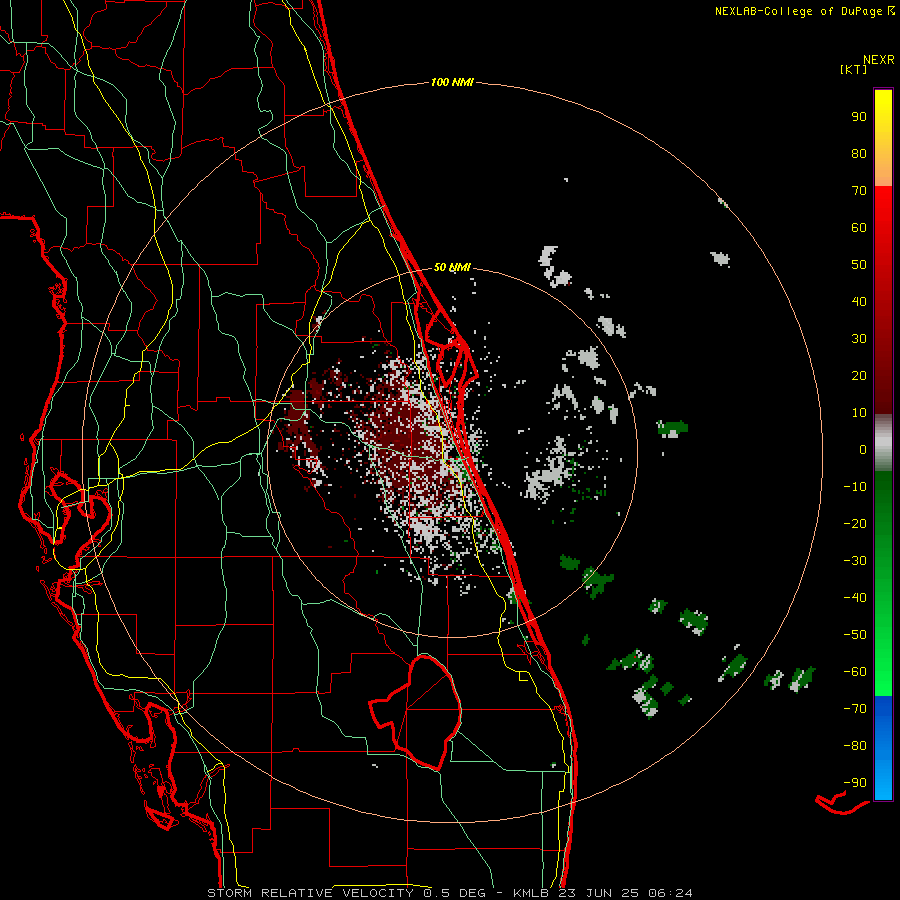This screenshot has height=900, width=900.
Task: Click the 90 value on the velocity scale
Action: tap(859, 117)
